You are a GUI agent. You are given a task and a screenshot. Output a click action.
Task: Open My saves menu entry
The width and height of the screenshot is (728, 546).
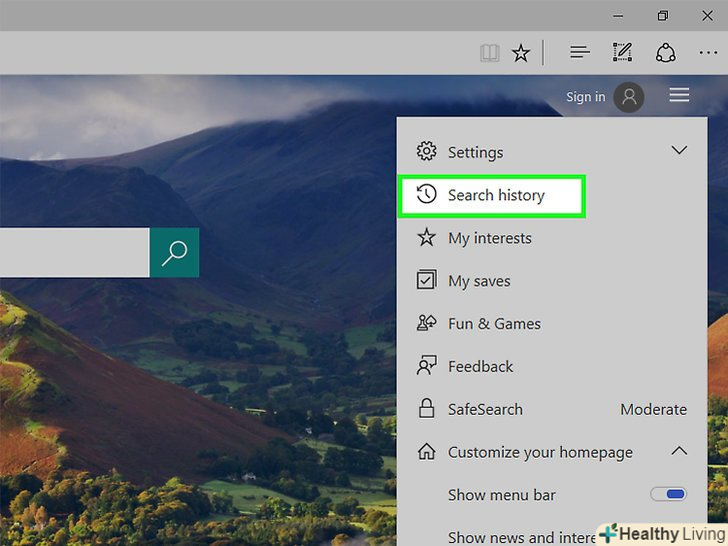click(479, 281)
